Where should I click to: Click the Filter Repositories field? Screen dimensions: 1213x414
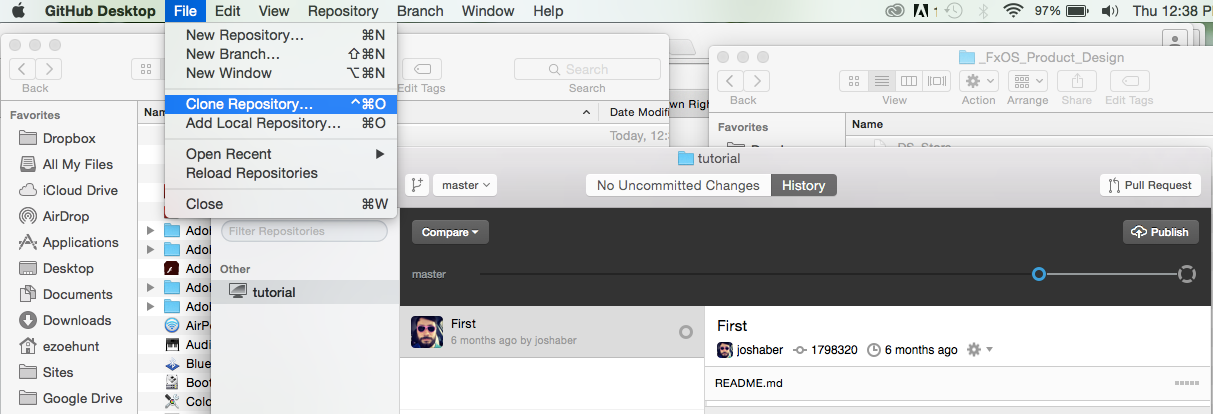[x=304, y=231]
